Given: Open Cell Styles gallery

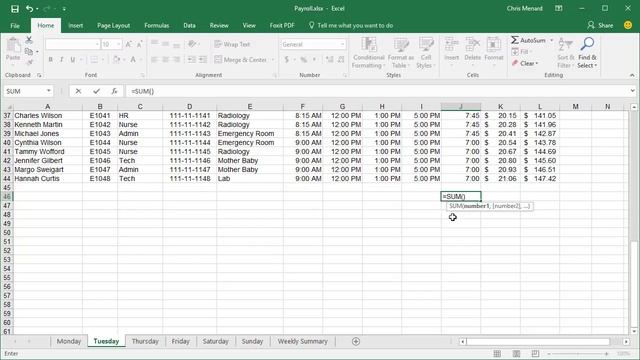Looking at the screenshot, I should 426,53.
